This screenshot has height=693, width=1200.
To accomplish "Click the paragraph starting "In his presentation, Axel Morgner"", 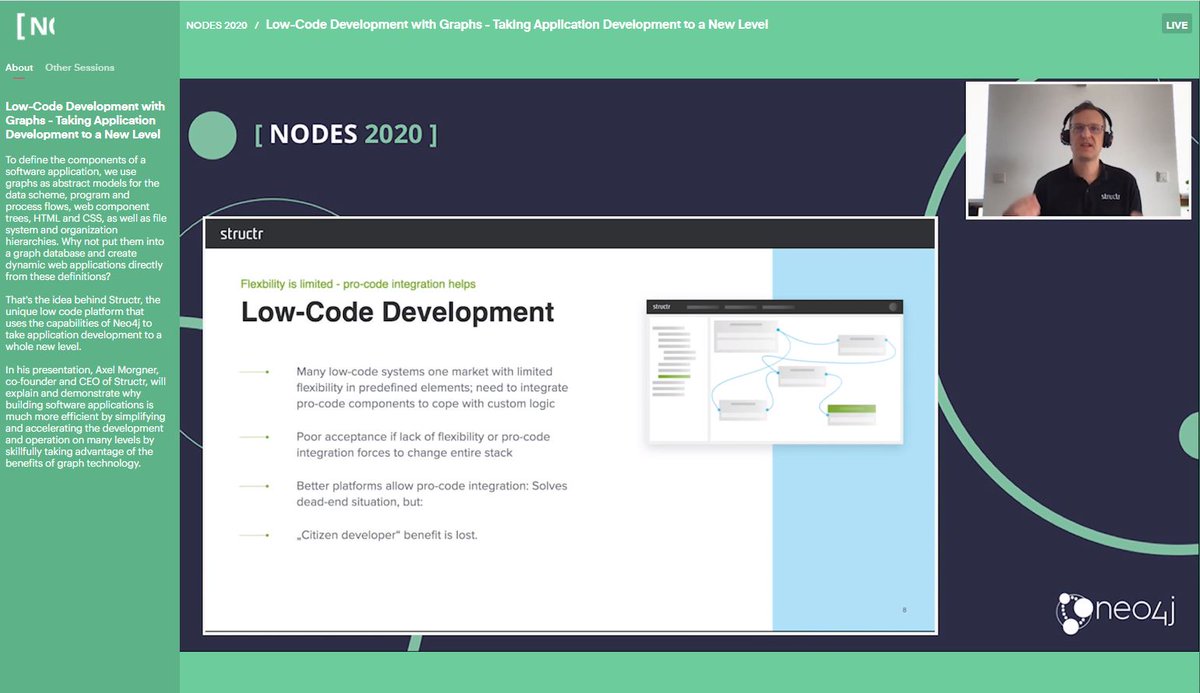I will point(85,417).
